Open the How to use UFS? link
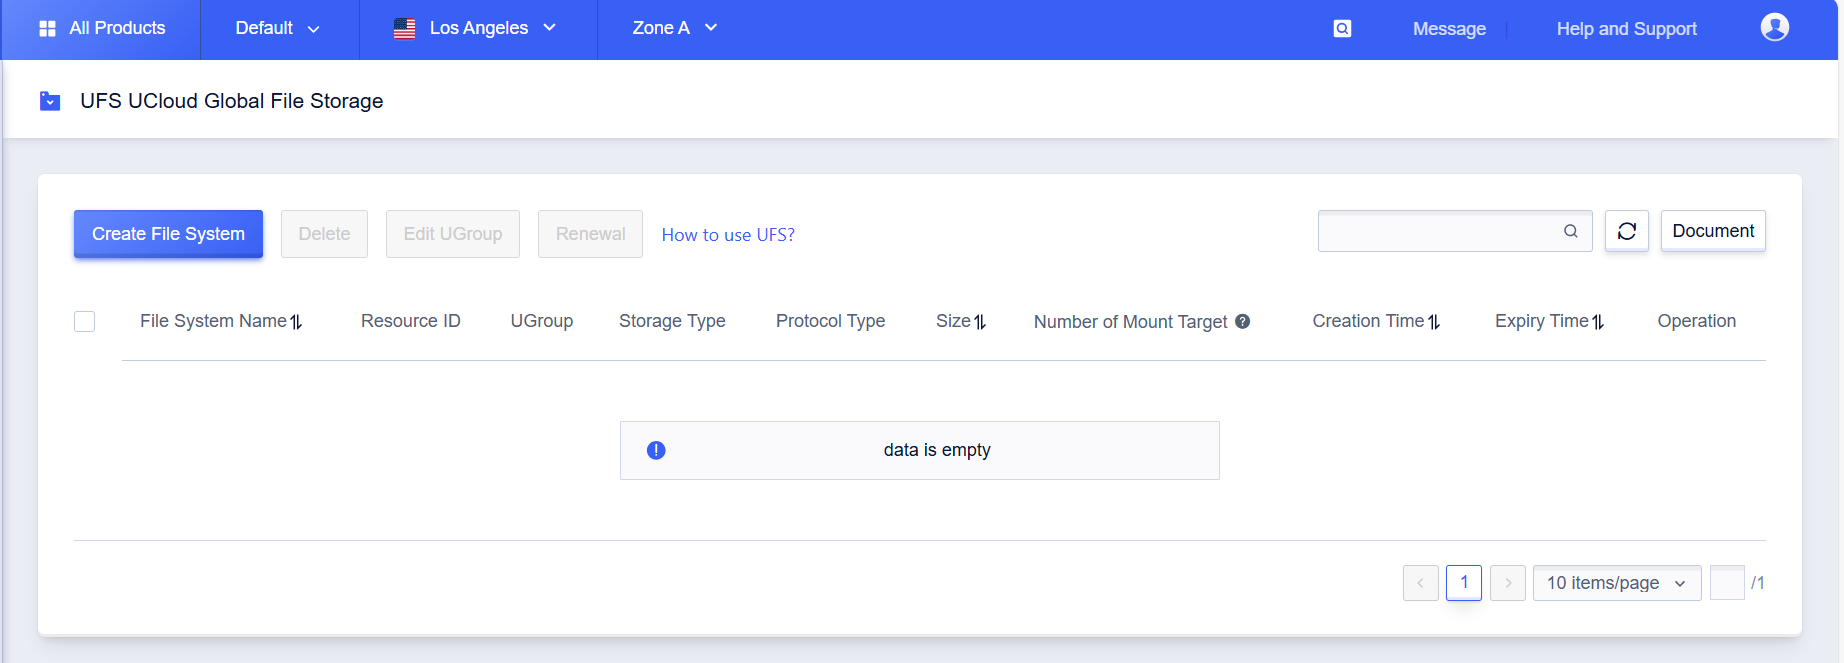The image size is (1844, 663). [728, 235]
